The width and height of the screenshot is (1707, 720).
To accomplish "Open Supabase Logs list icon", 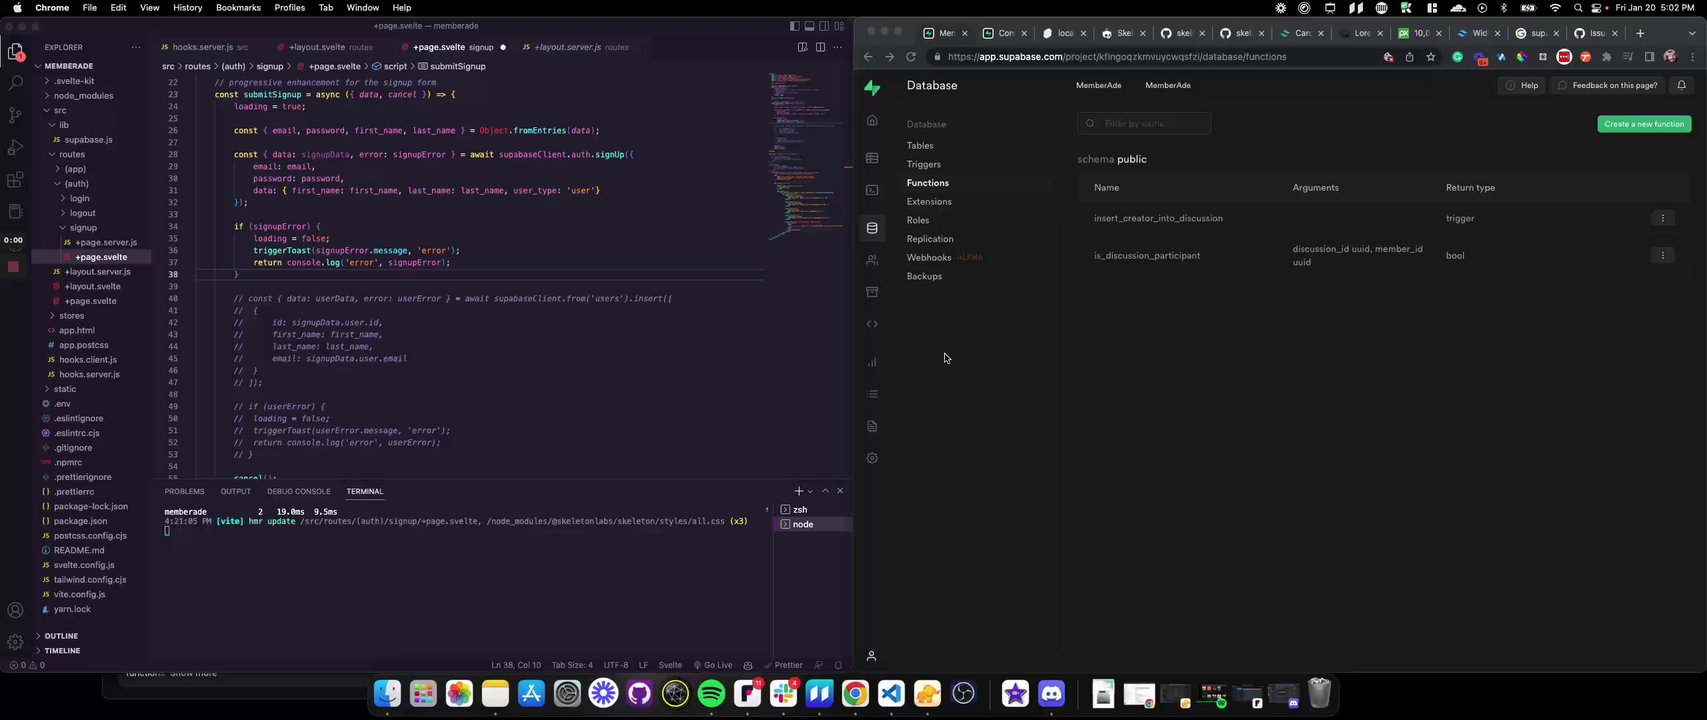I will click(872, 394).
